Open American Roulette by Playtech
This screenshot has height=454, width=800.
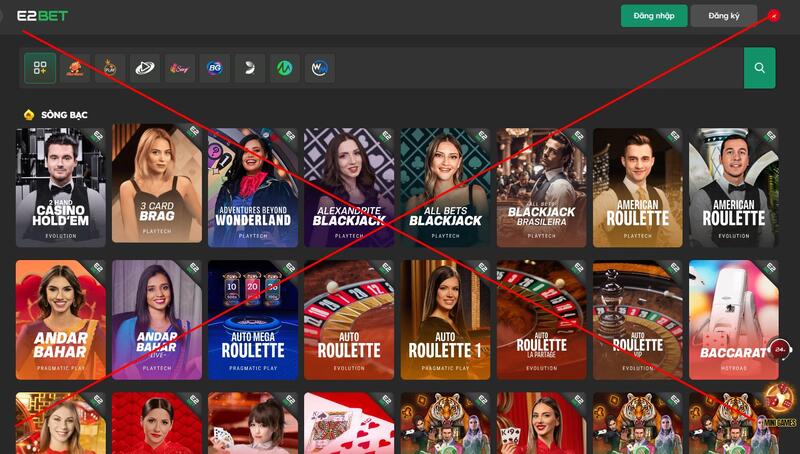pos(638,187)
